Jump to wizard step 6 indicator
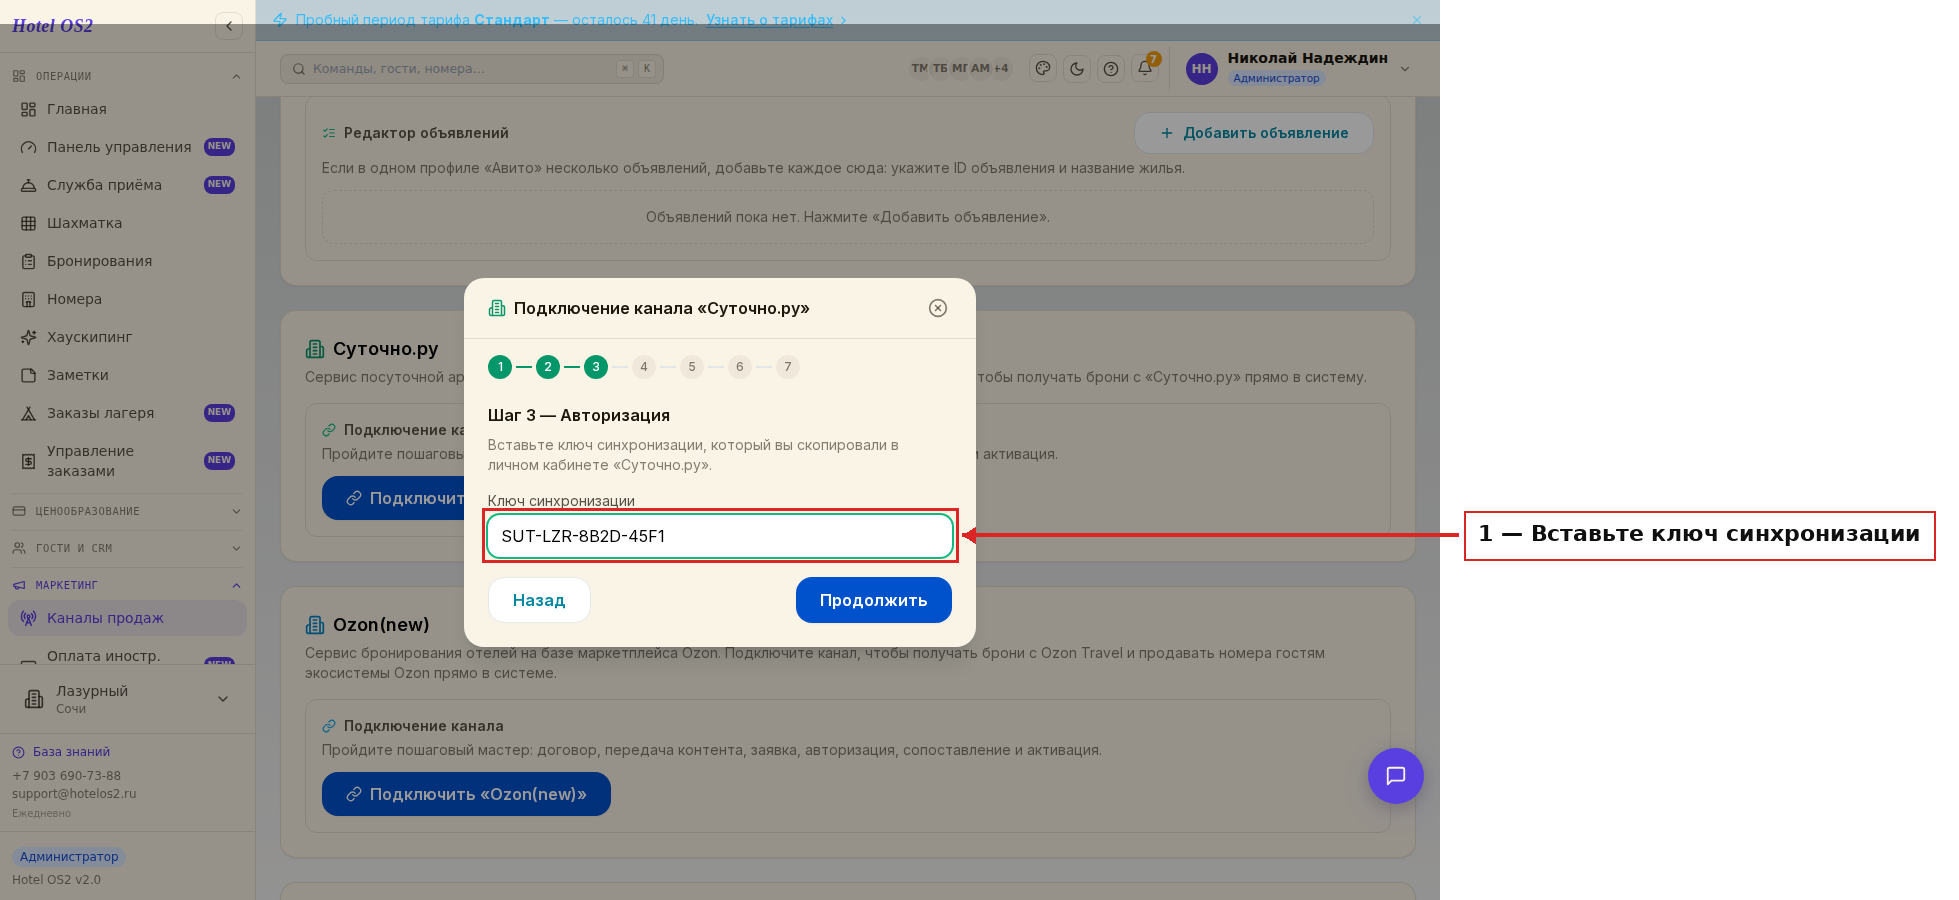 [x=740, y=367]
